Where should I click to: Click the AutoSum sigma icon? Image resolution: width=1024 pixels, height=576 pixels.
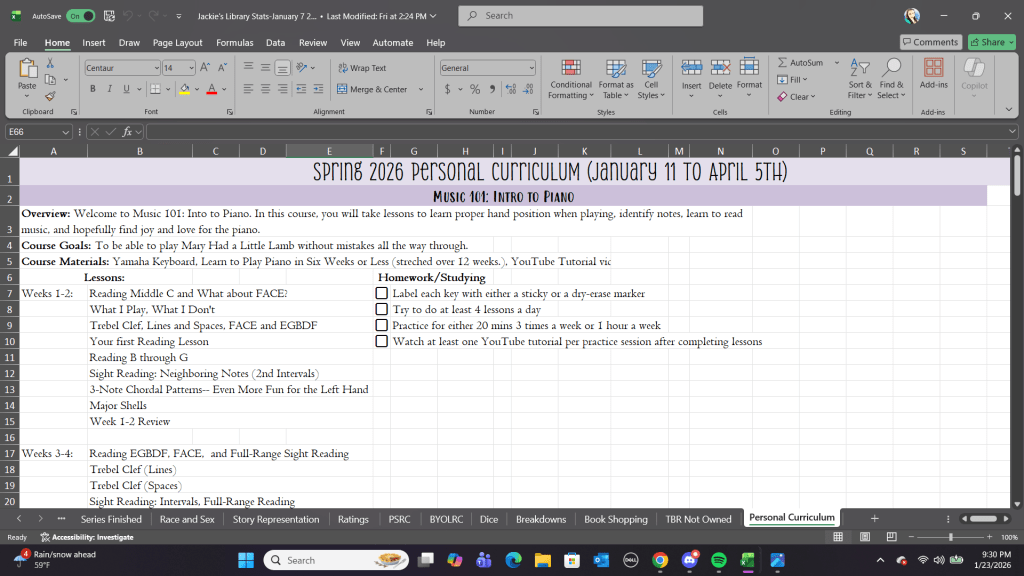782,63
